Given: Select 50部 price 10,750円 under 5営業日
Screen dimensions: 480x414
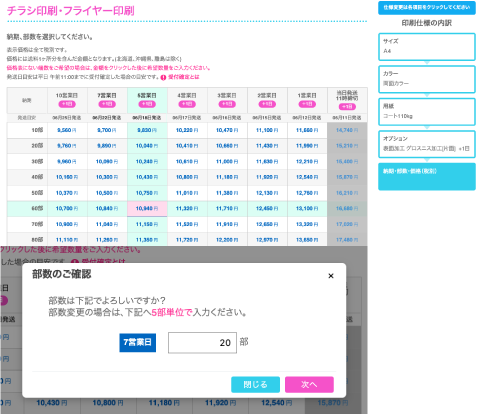Looking at the screenshot, I should (x=147, y=193).
